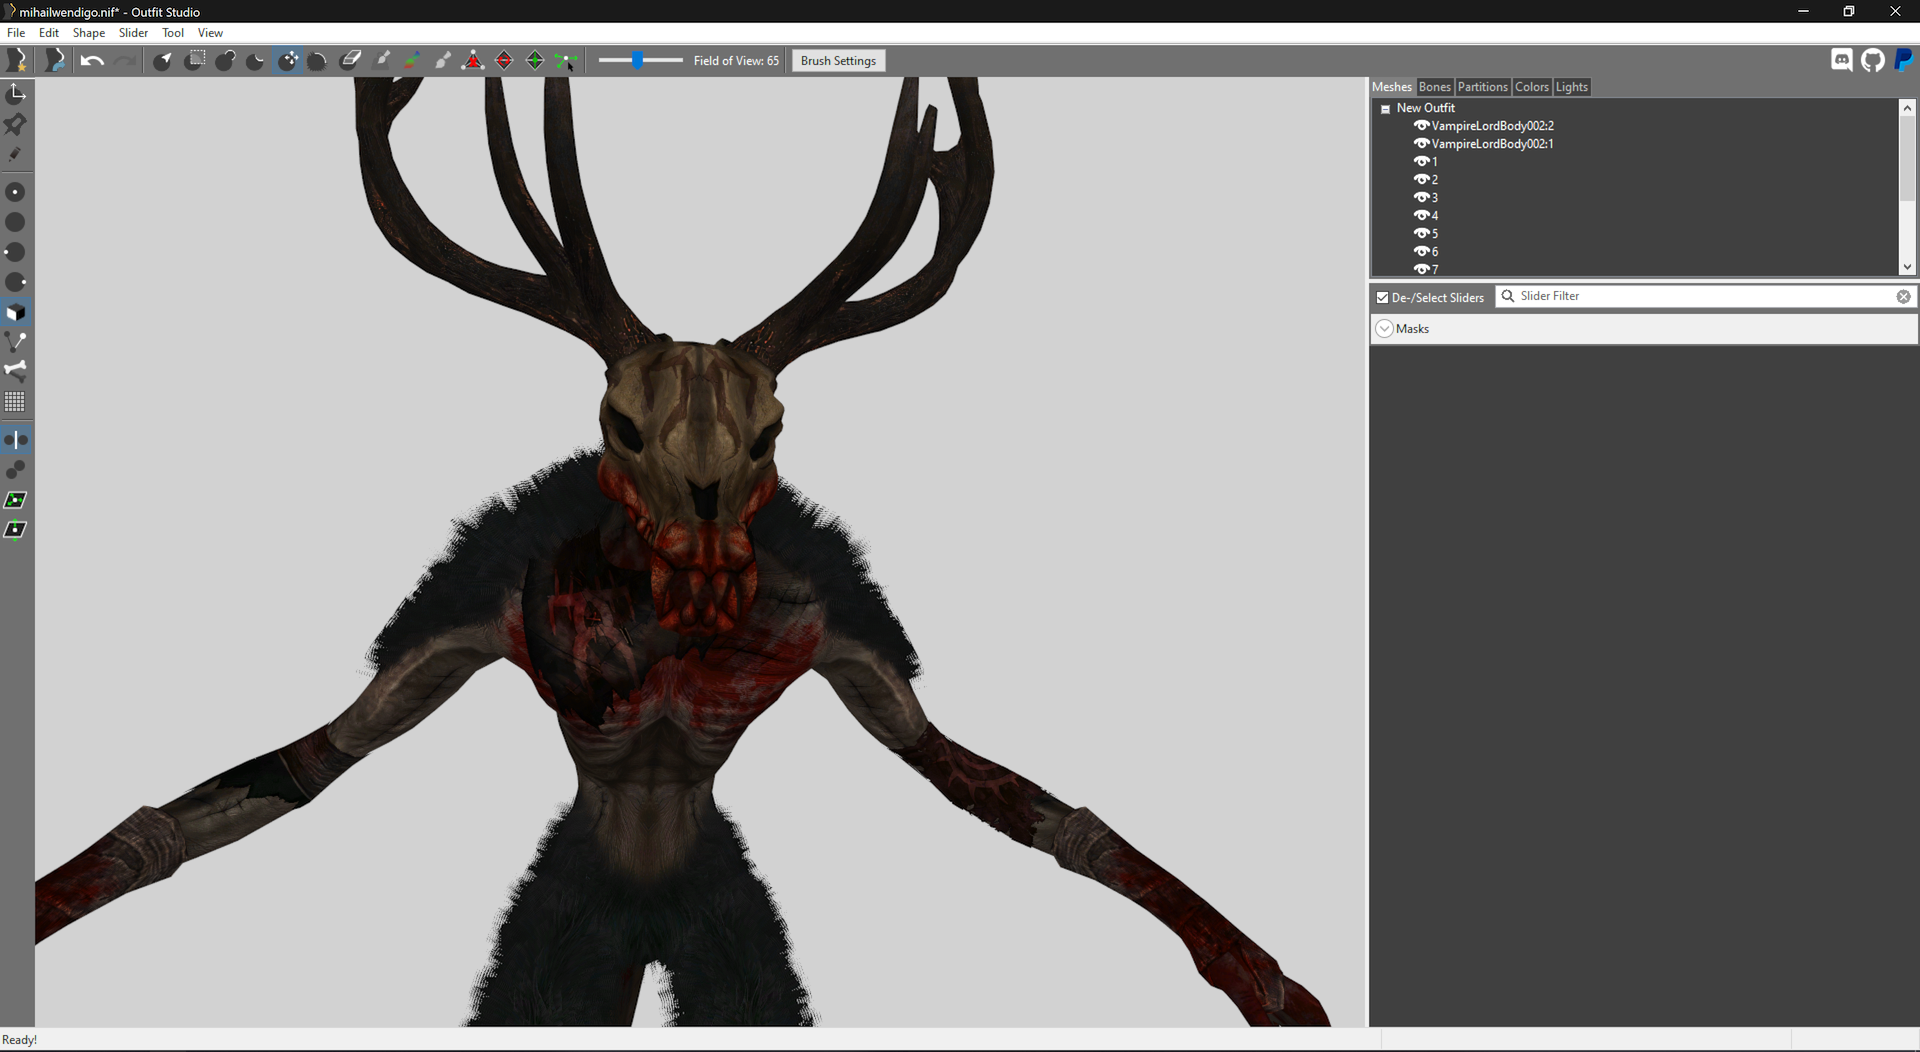Toggle the grid floor icon
This screenshot has height=1052, width=1920.
(16, 402)
